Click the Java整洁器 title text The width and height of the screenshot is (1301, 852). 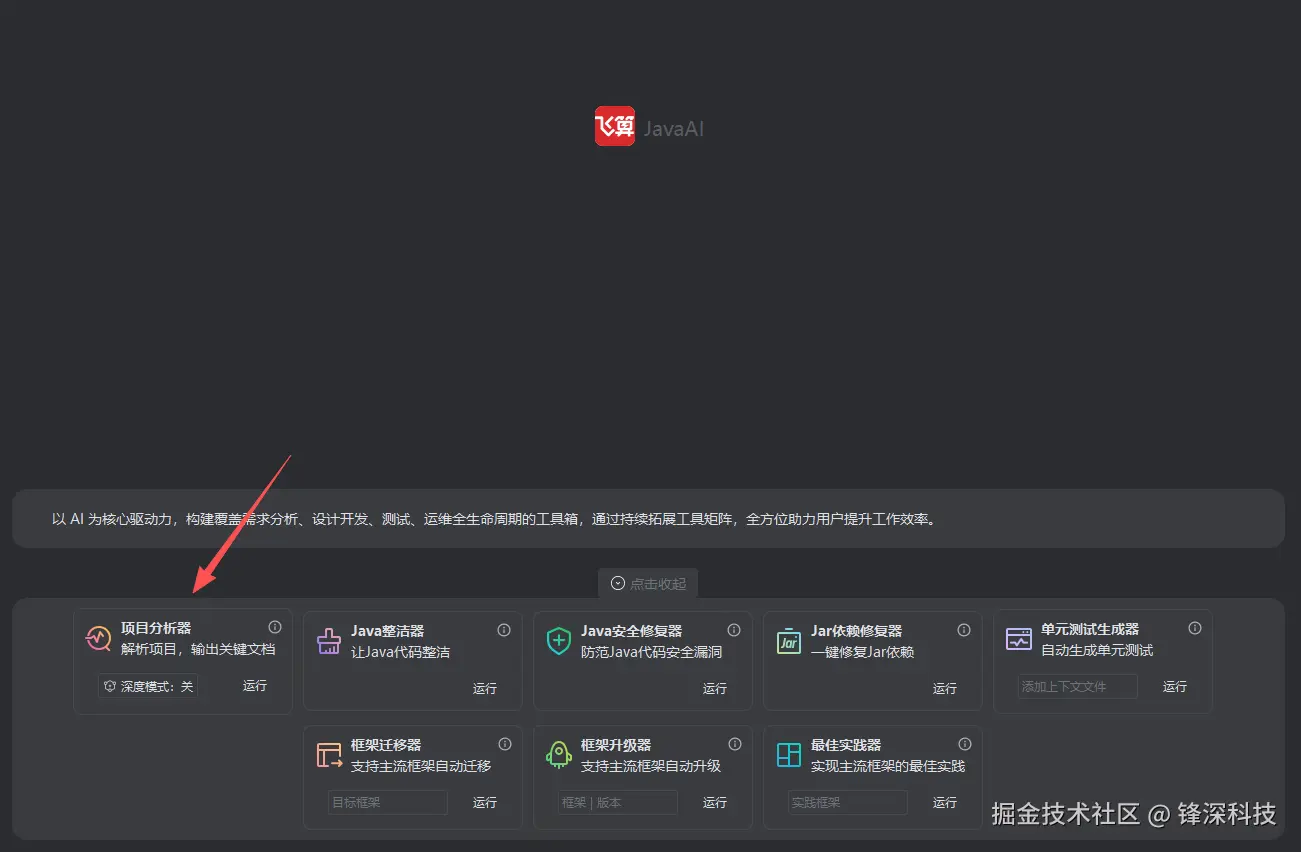tap(388, 631)
